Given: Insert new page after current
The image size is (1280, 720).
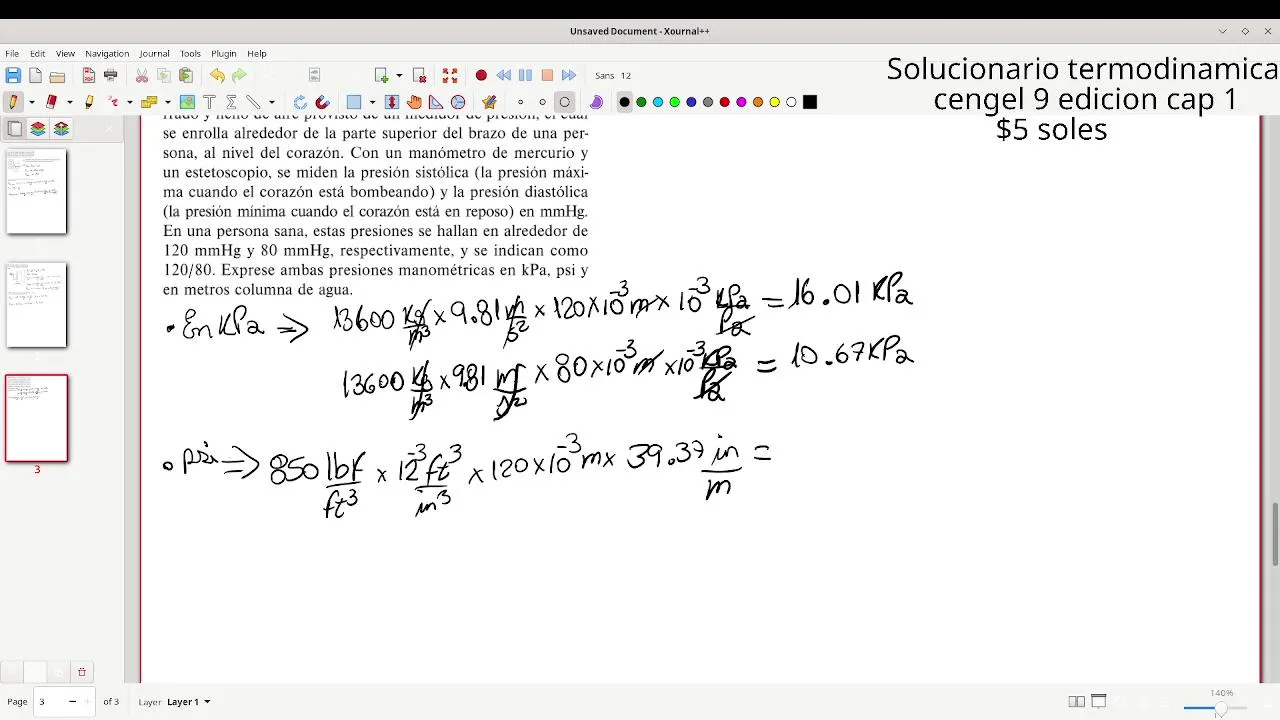Looking at the screenshot, I should pos(381,75).
